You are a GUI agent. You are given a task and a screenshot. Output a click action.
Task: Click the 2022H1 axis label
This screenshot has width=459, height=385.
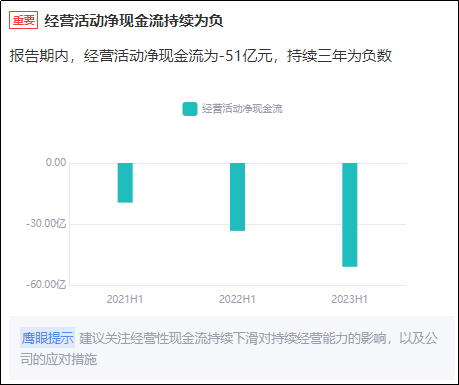coord(237,299)
